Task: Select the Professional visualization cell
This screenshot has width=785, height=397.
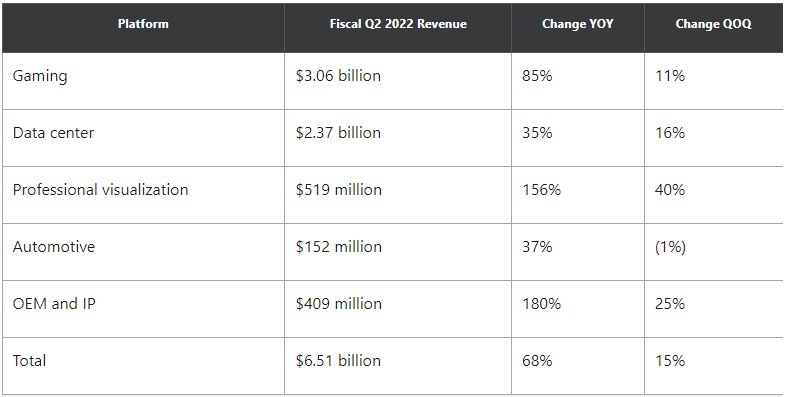Action: pos(100,190)
